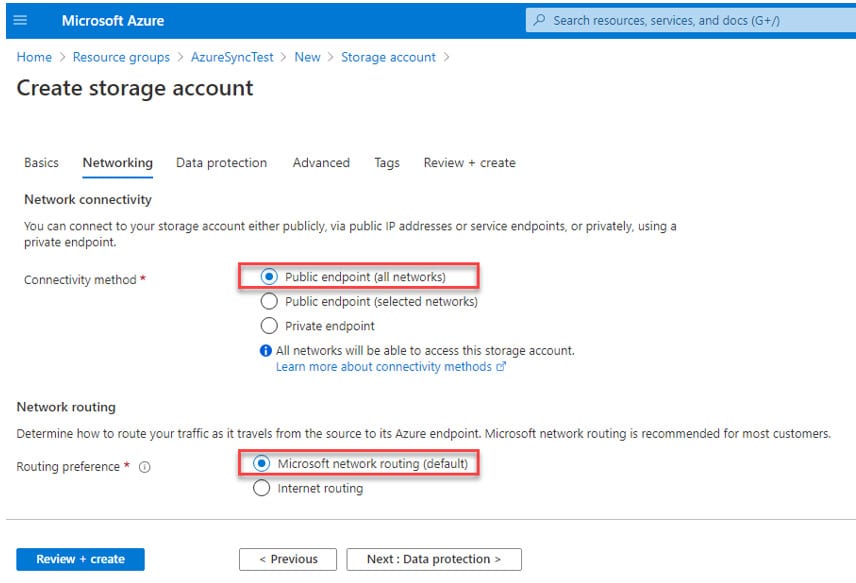856x583 pixels.
Task: Click the New breadcrumb link
Action: [307, 57]
